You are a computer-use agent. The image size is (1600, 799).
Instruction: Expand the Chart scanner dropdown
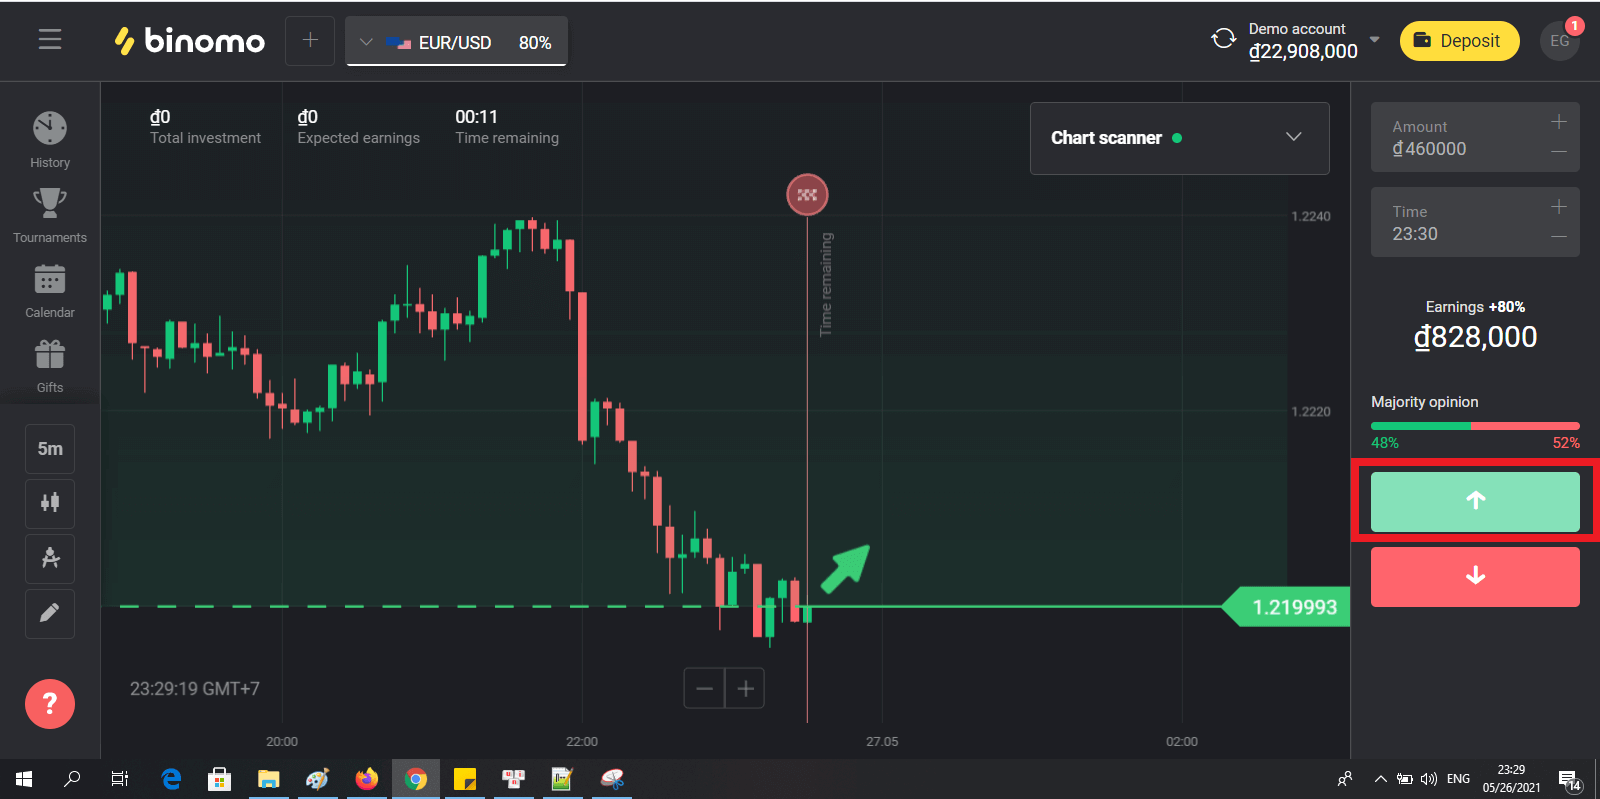tap(1293, 137)
